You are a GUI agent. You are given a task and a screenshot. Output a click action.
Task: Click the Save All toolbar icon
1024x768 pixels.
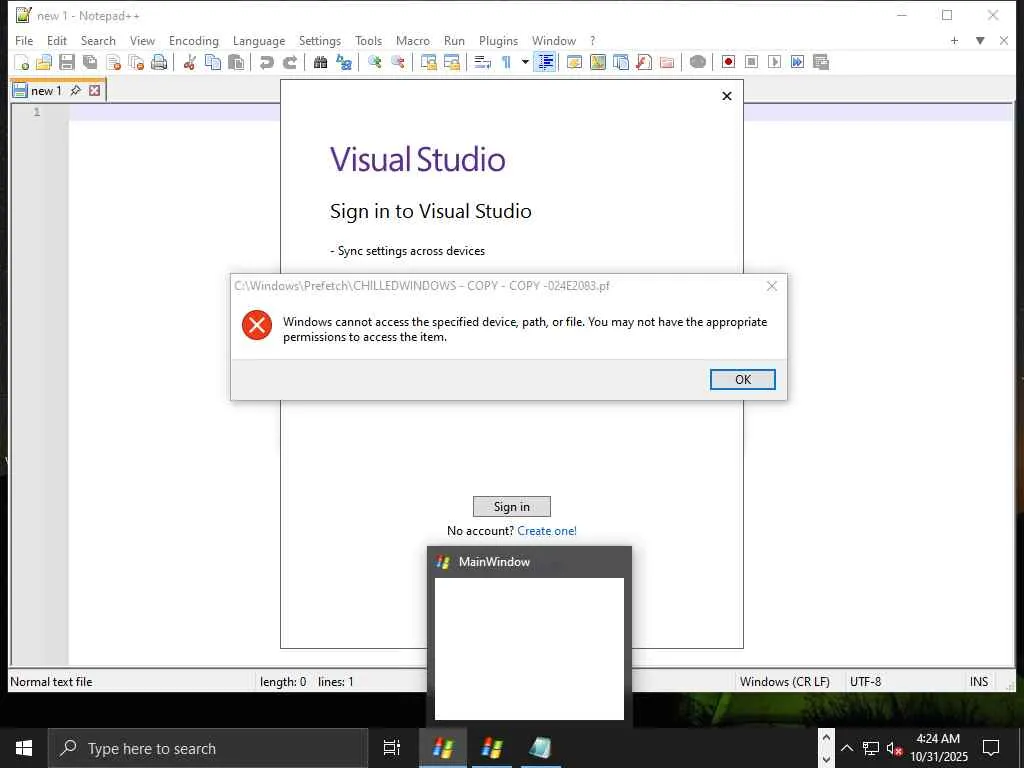click(x=90, y=63)
